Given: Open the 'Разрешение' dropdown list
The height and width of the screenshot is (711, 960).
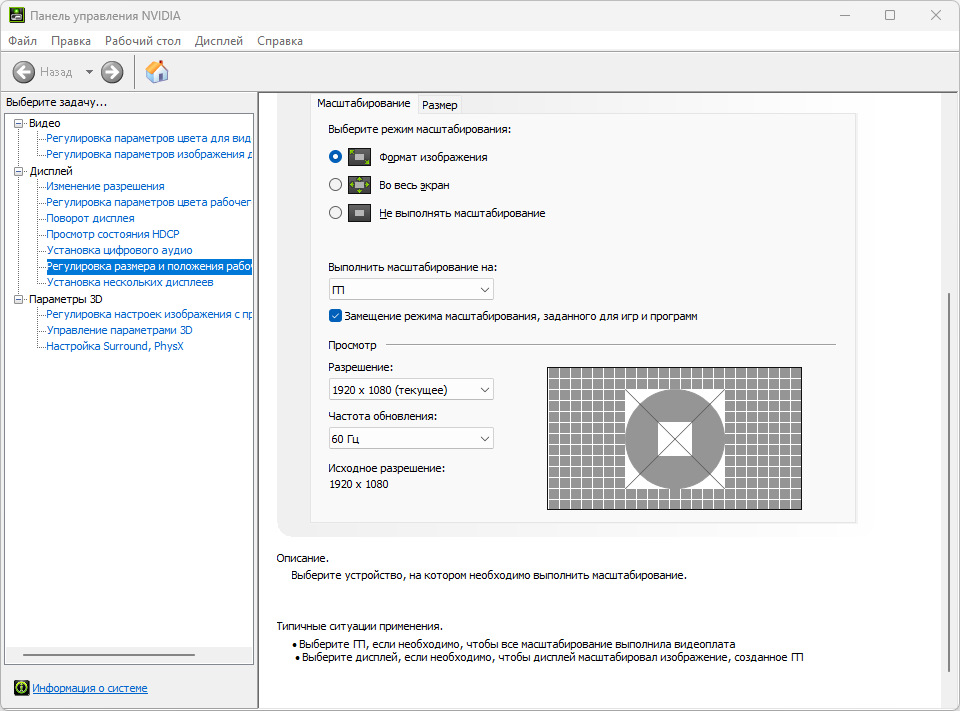Looking at the screenshot, I should coord(411,389).
